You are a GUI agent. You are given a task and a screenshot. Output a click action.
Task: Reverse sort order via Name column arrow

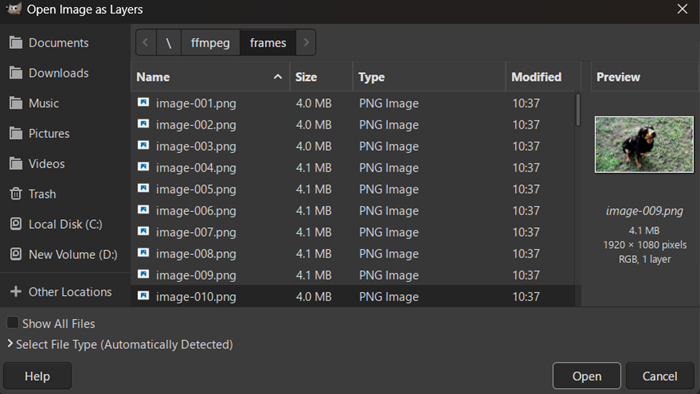278,77
